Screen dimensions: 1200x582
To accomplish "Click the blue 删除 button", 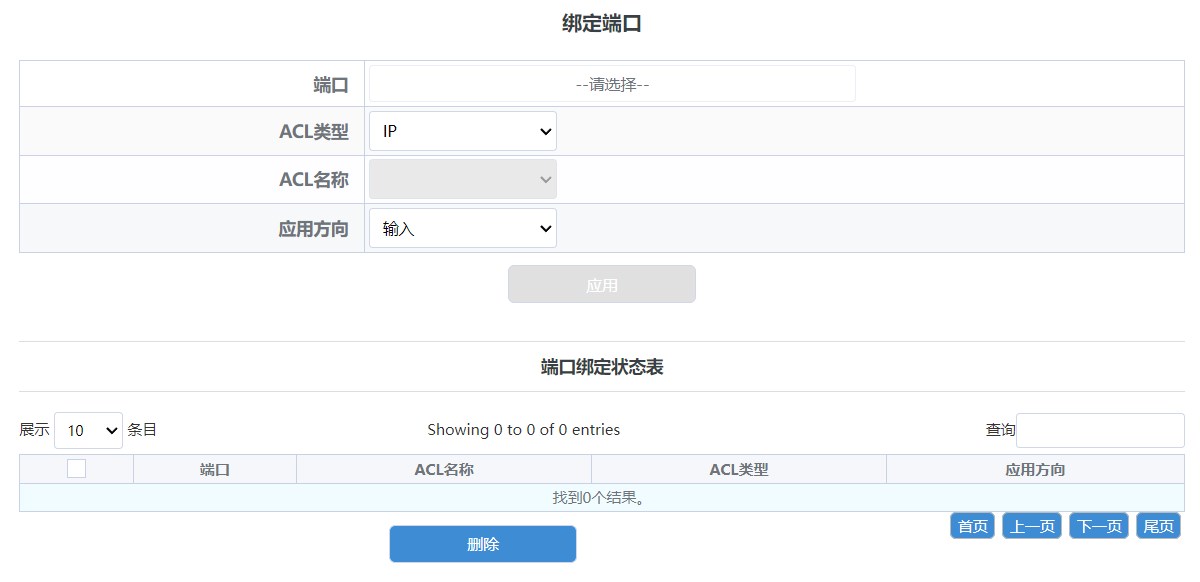I will [x=483, y=544].
